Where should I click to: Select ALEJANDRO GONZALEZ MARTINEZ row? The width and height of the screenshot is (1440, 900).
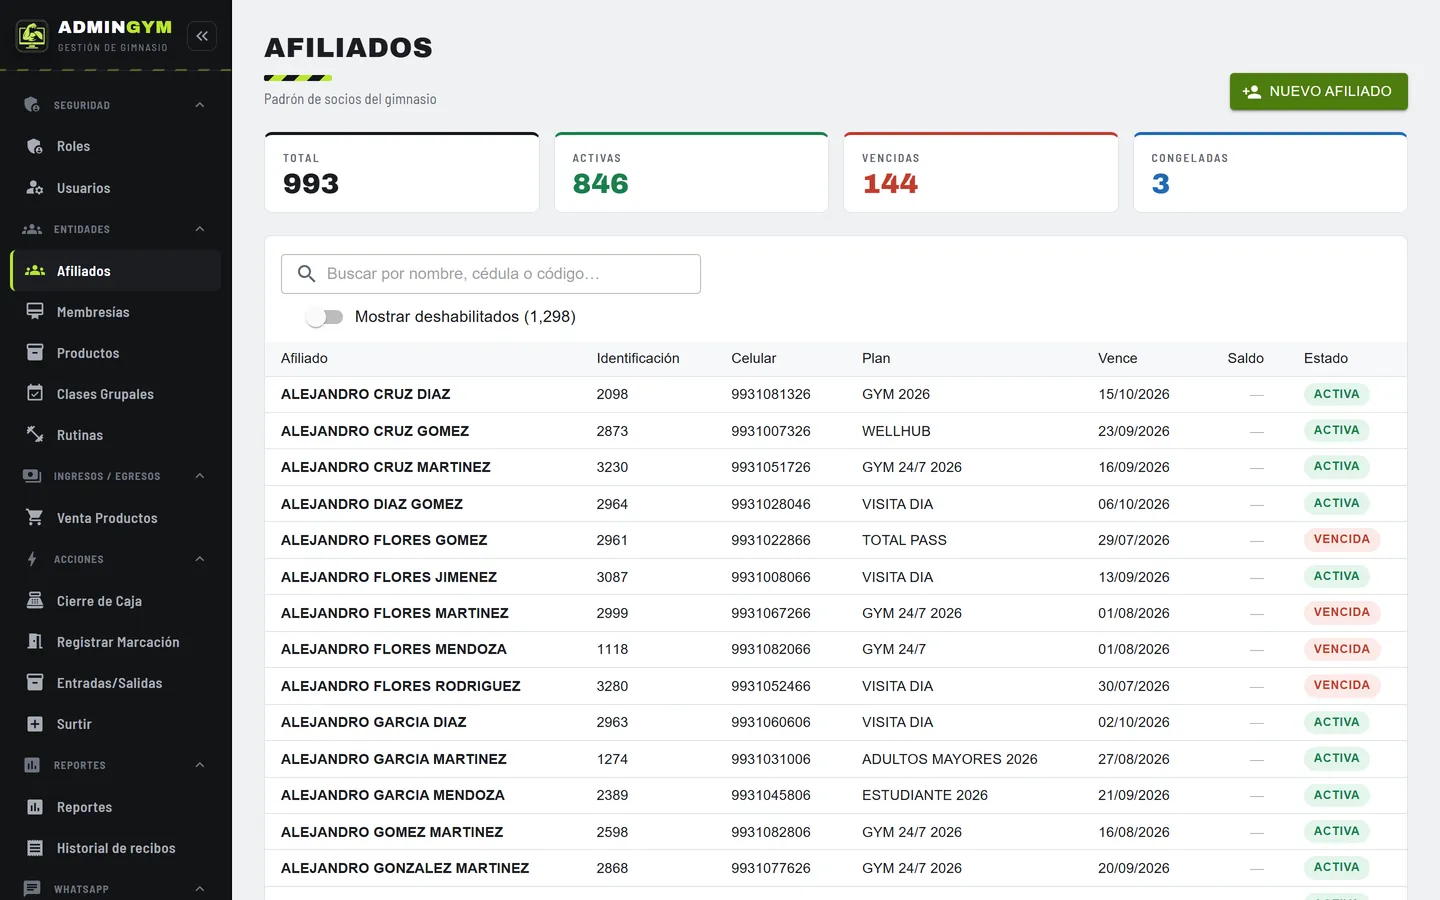836,868
